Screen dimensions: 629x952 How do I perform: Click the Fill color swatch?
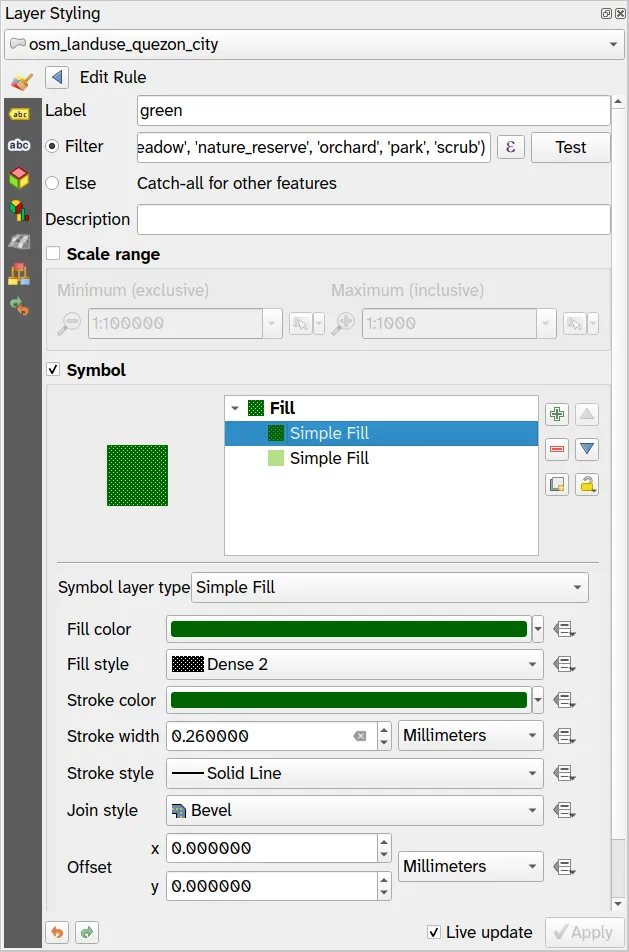[349, 629]
